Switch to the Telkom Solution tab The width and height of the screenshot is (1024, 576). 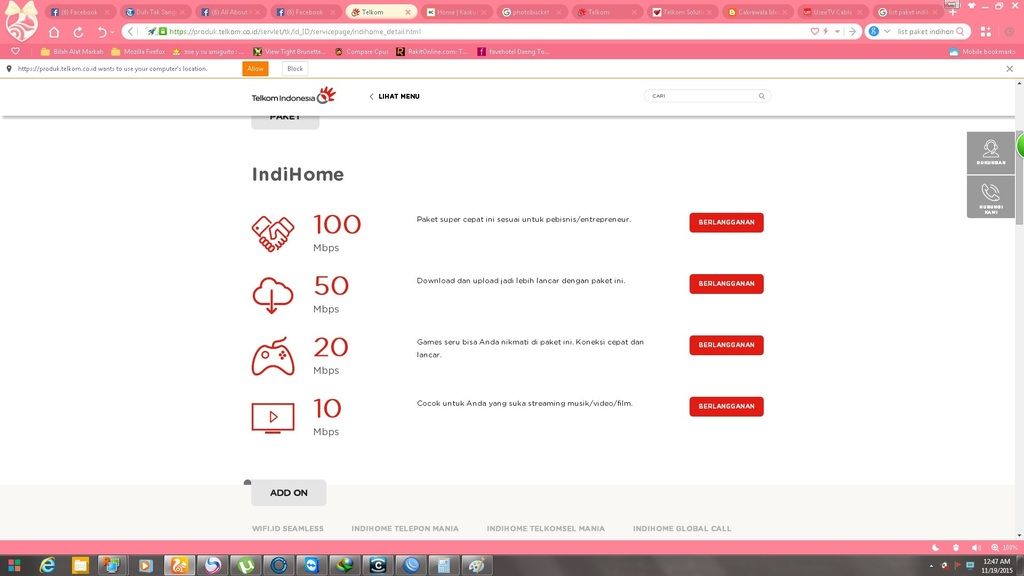[682, 12]
